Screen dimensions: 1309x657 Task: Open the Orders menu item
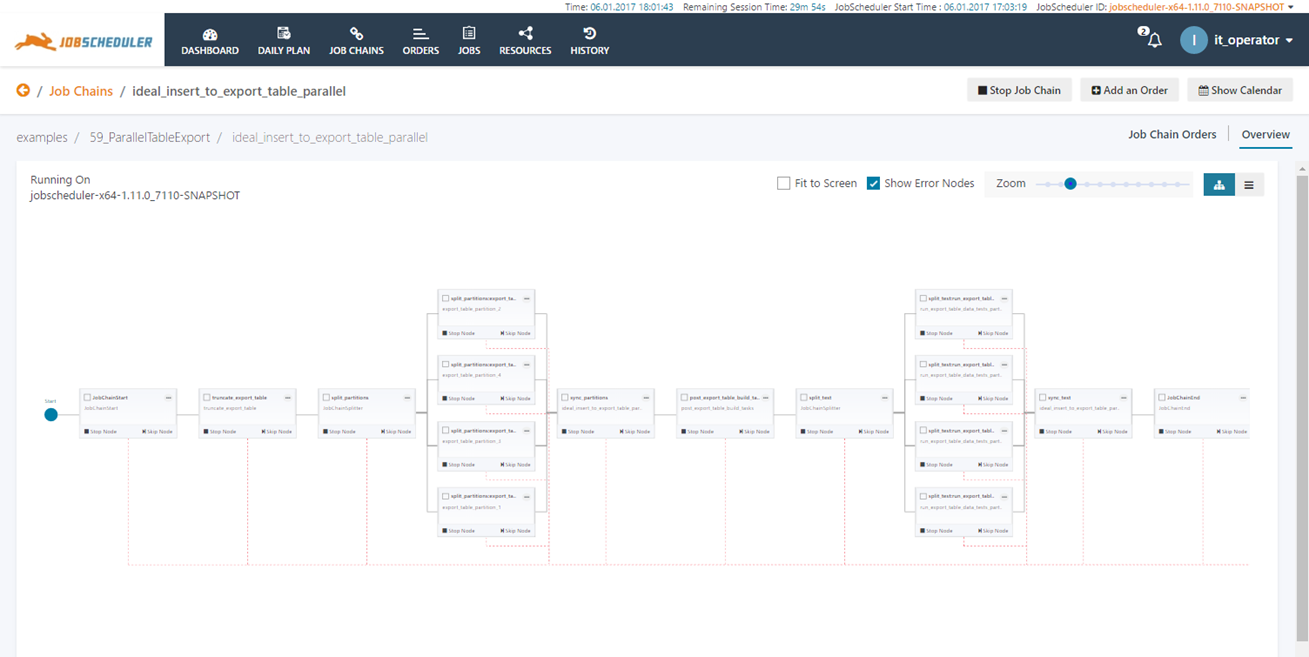420,40
